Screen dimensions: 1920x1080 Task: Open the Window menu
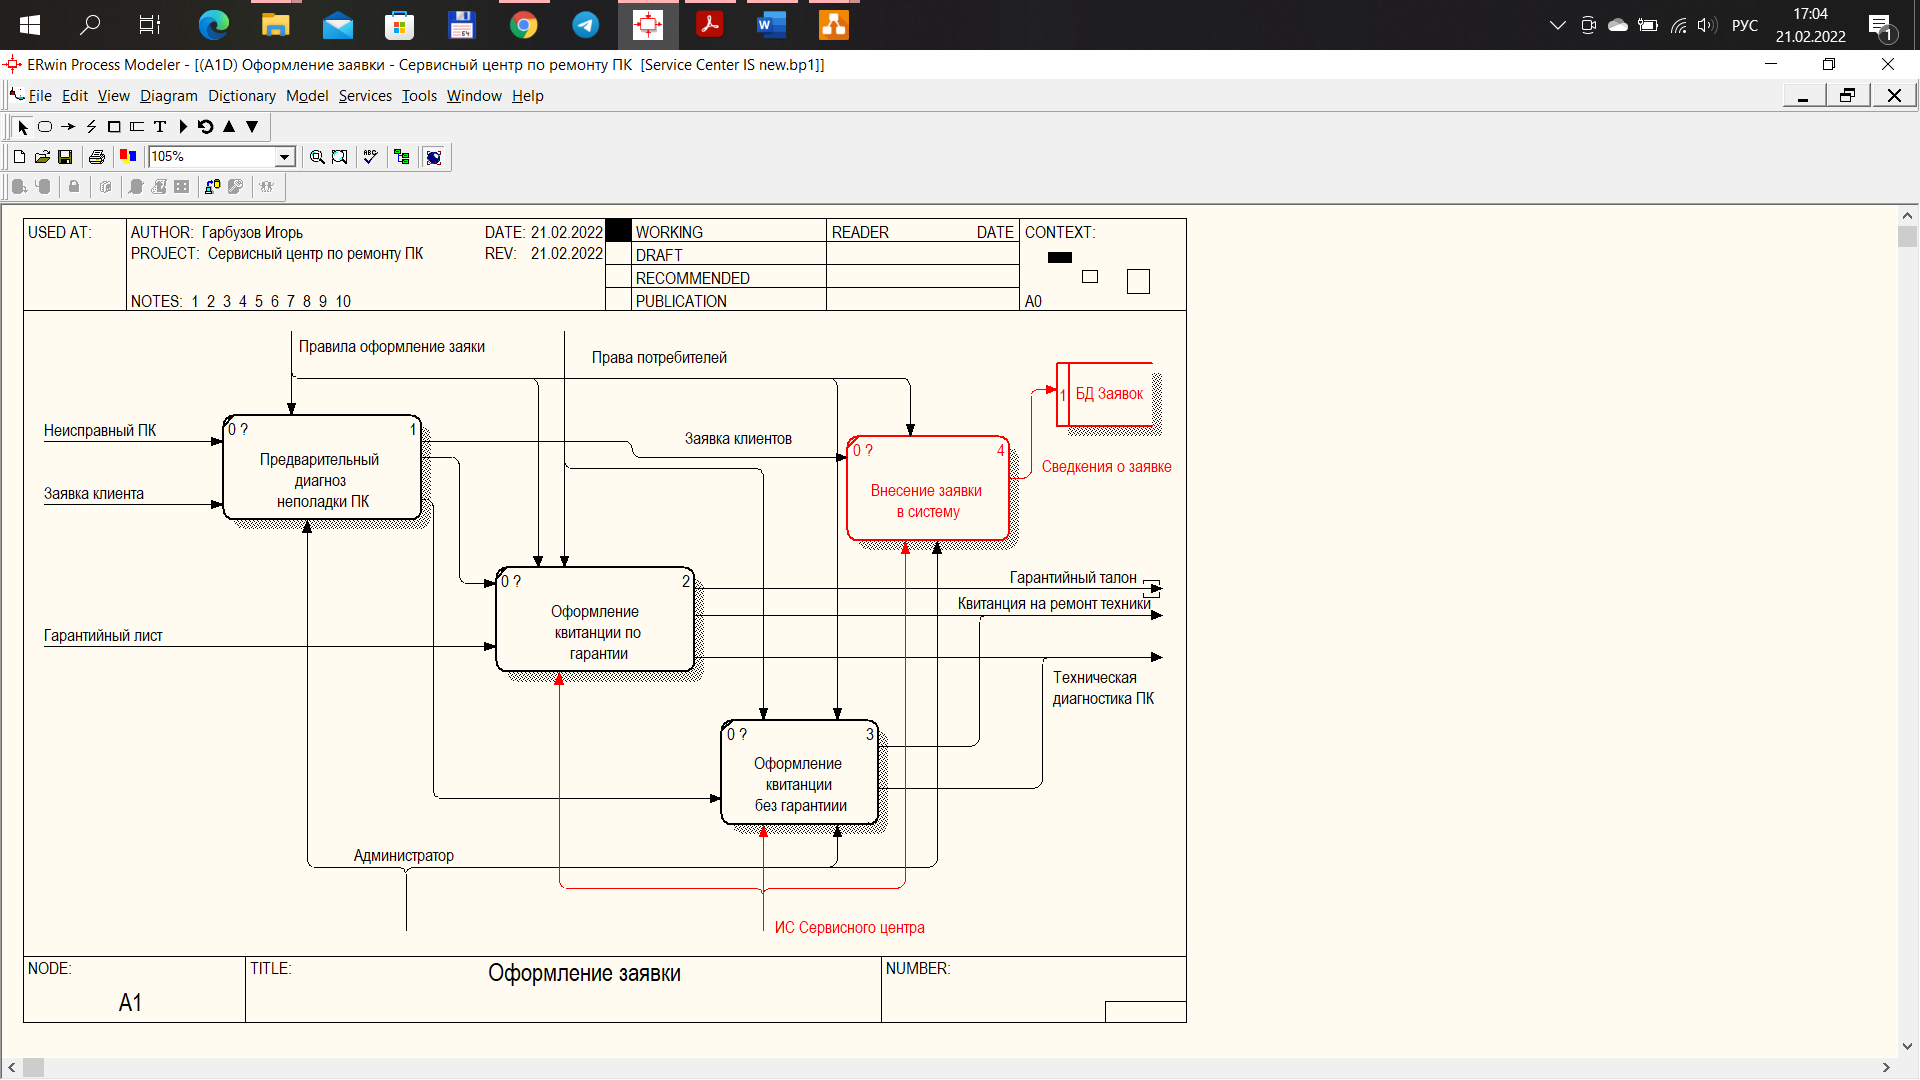click(474, 96)
